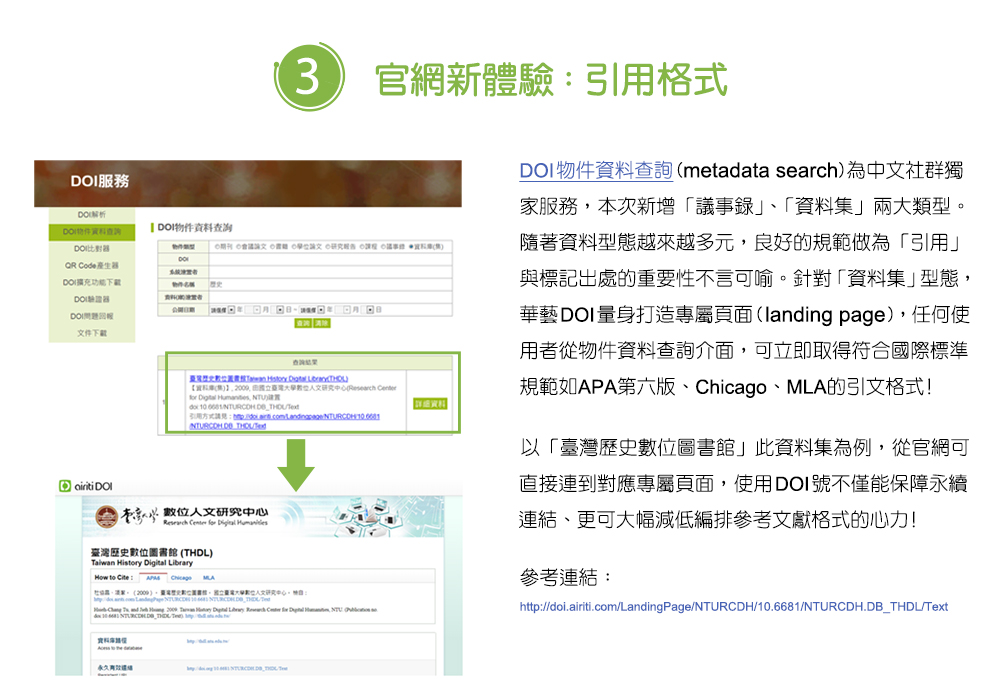1000x699 pixels.
Task: Switch to the Chicago citation tab
Action: coord(181,578)
